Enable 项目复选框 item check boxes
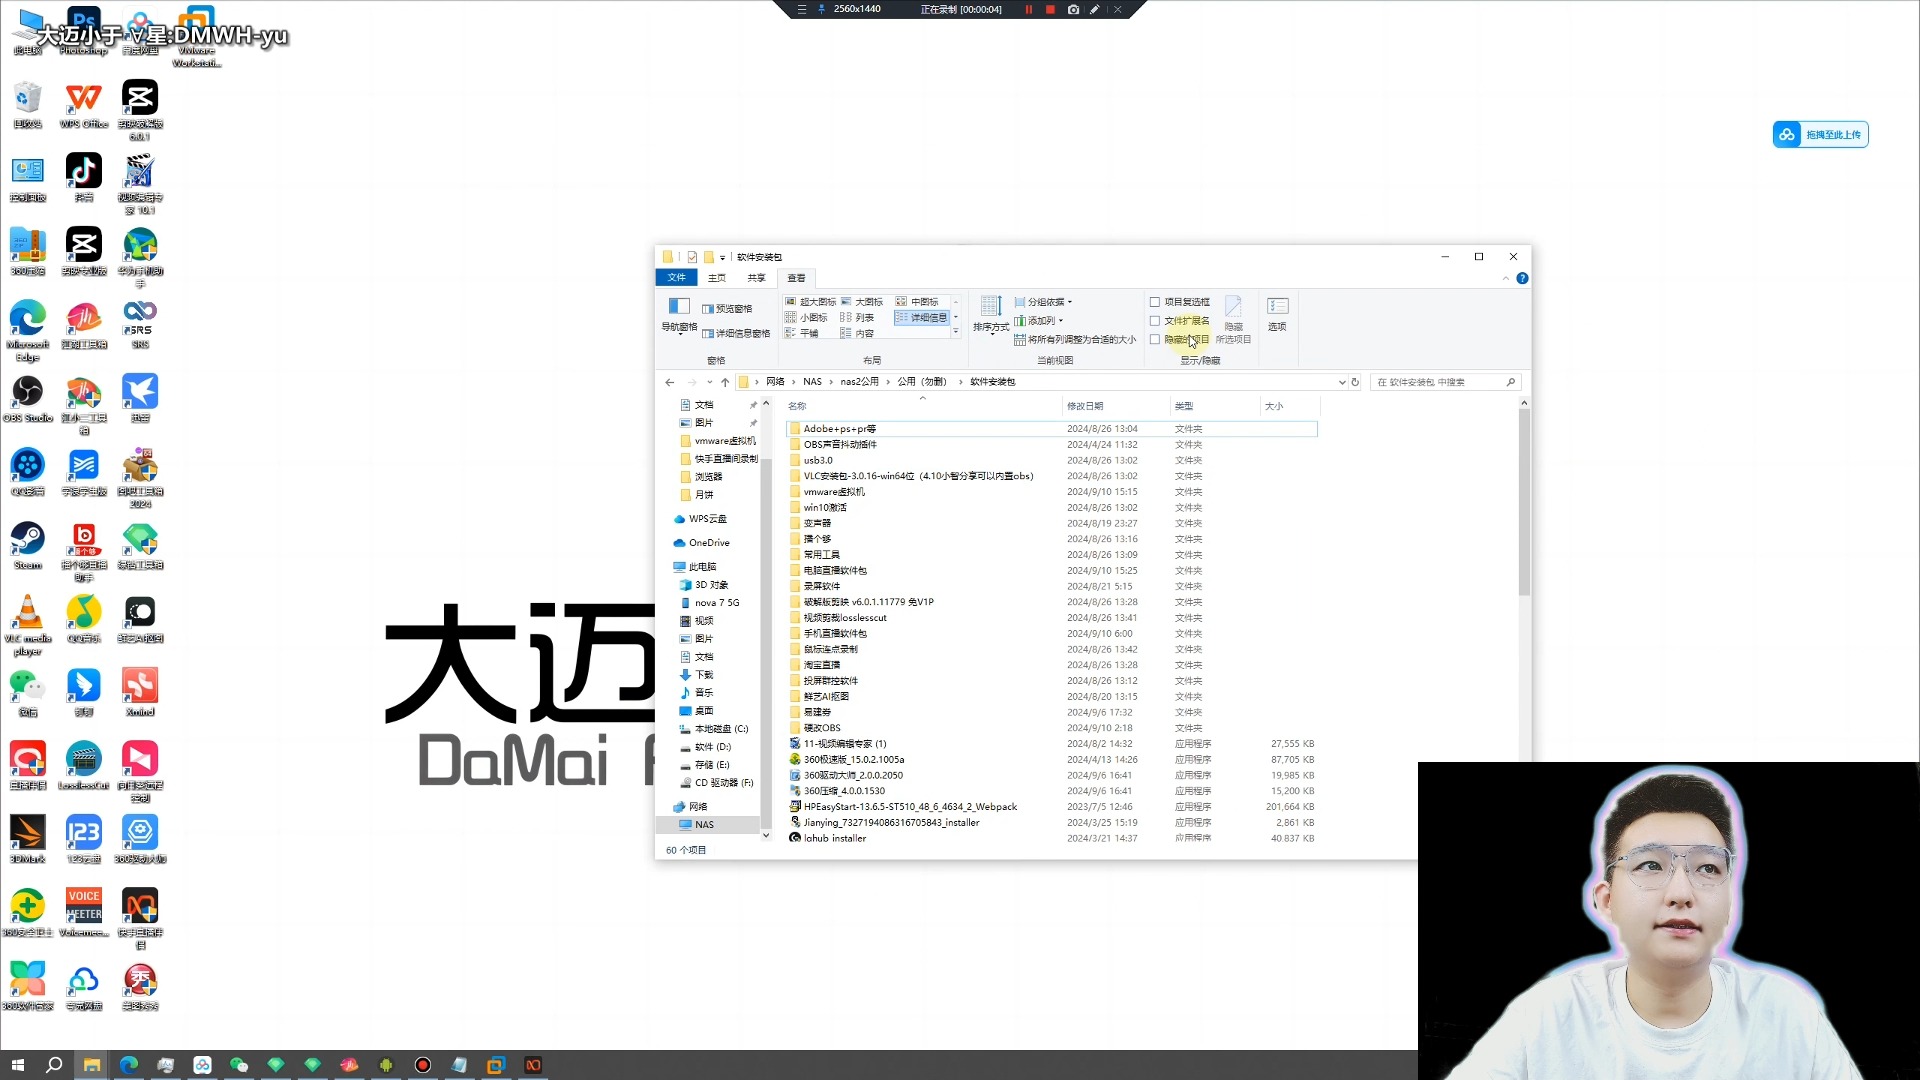Screen dimensions: 1920x1080 coord(1156,301)
